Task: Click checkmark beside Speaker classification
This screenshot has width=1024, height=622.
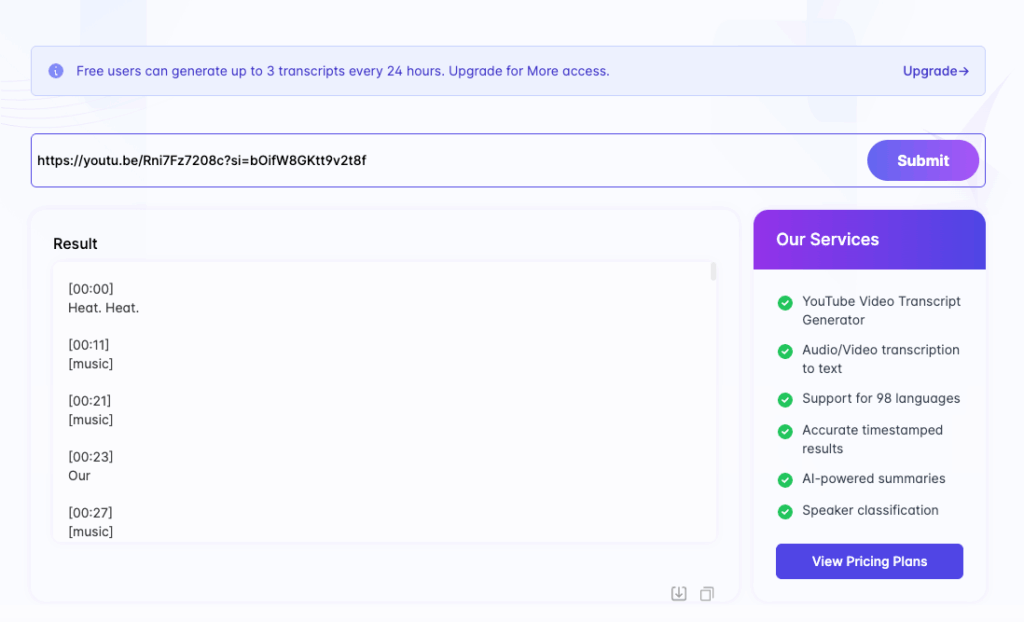Action: coord(785,511)
